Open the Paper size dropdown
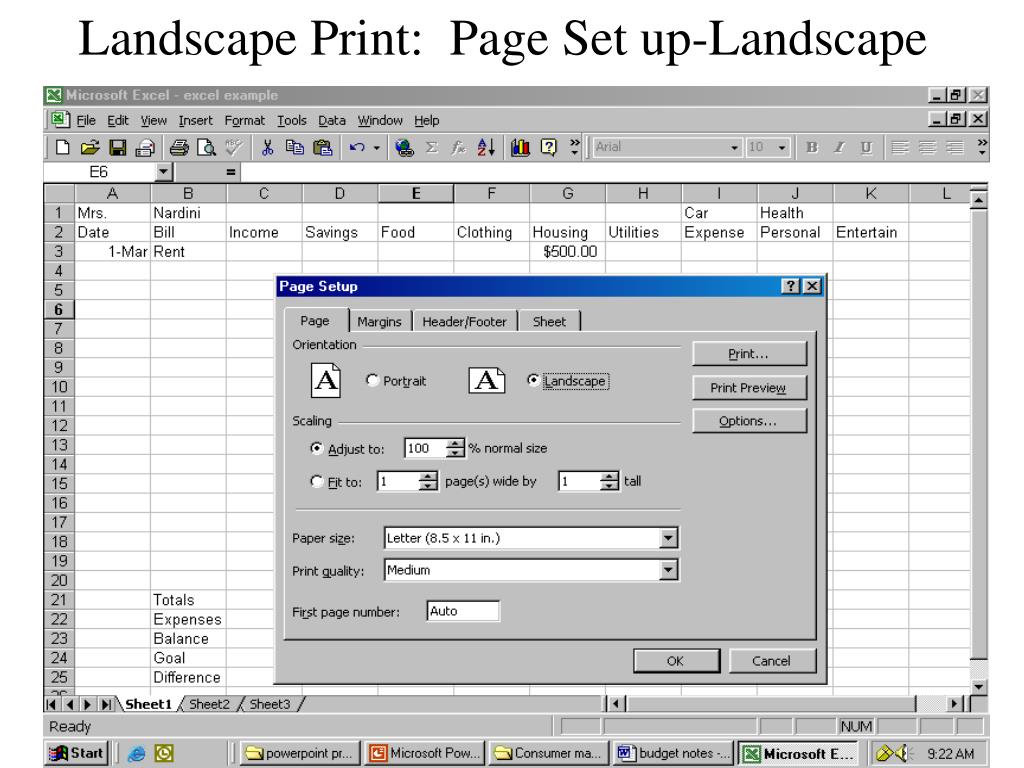 coord(668,538)
